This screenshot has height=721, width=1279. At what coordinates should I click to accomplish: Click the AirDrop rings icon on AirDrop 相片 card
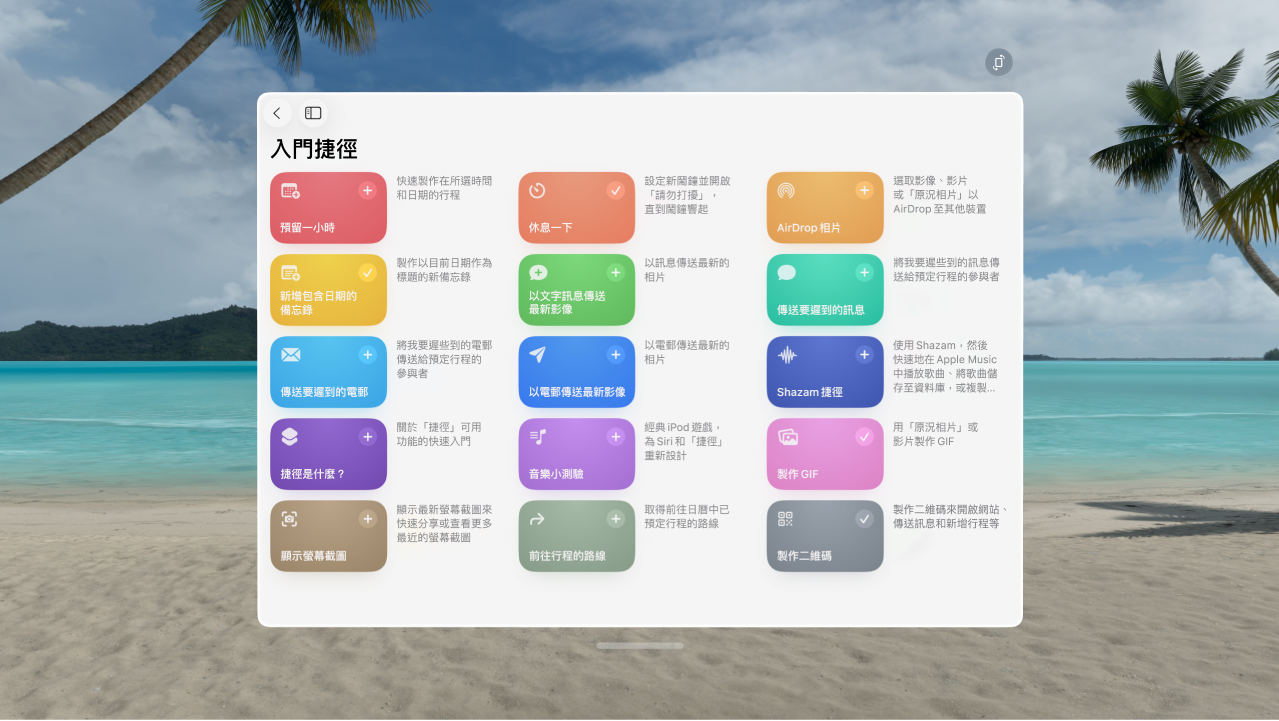(x=786, y=191)
